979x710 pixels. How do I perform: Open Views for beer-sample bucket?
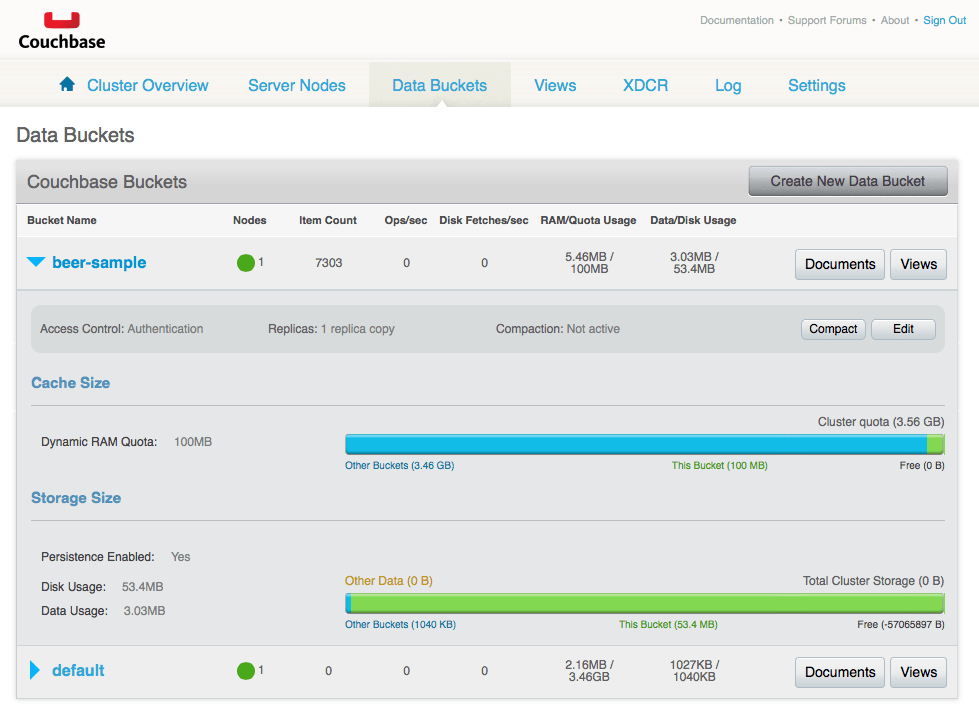(918, 264)
